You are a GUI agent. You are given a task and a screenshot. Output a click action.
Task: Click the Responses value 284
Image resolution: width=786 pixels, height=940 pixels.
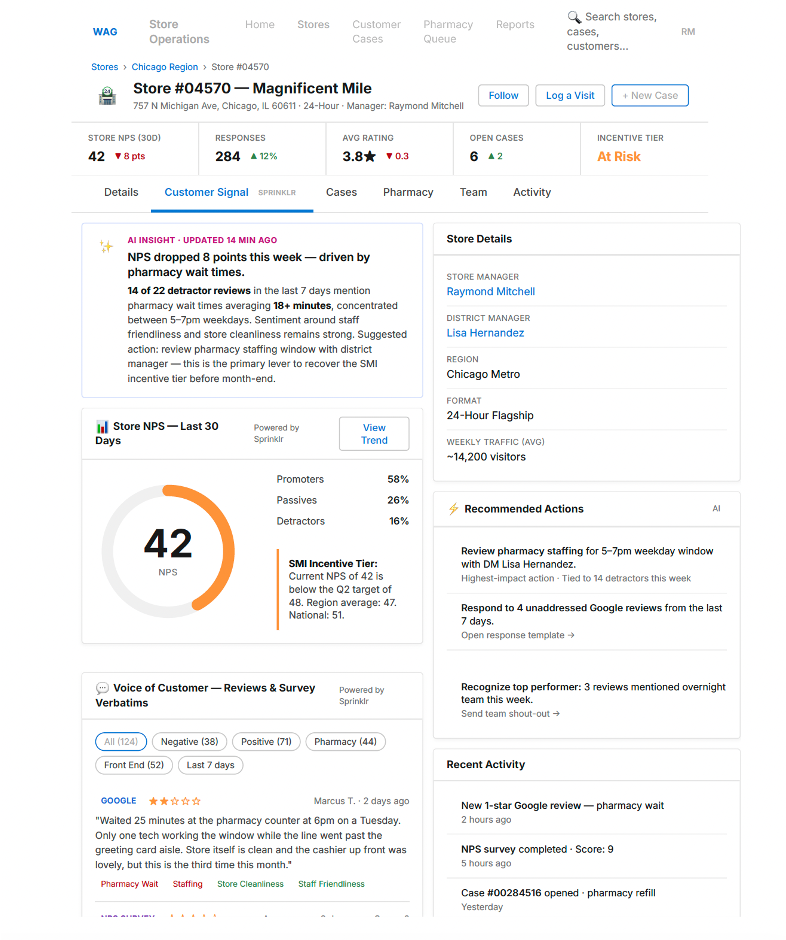[228, 157]
